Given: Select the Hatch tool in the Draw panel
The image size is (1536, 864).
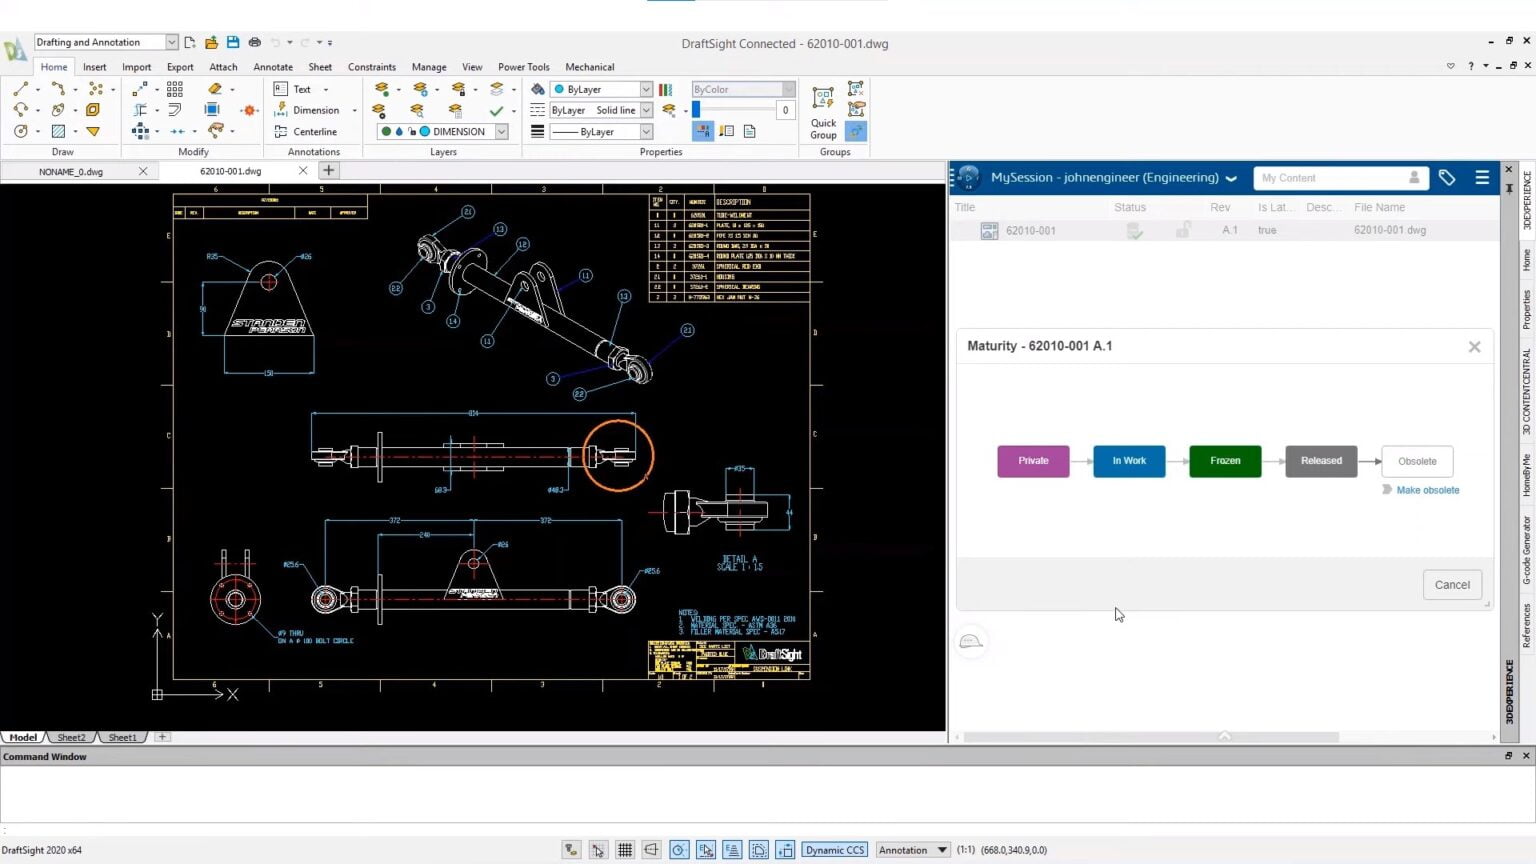Looking at the screenshot, I should [60, 131].
